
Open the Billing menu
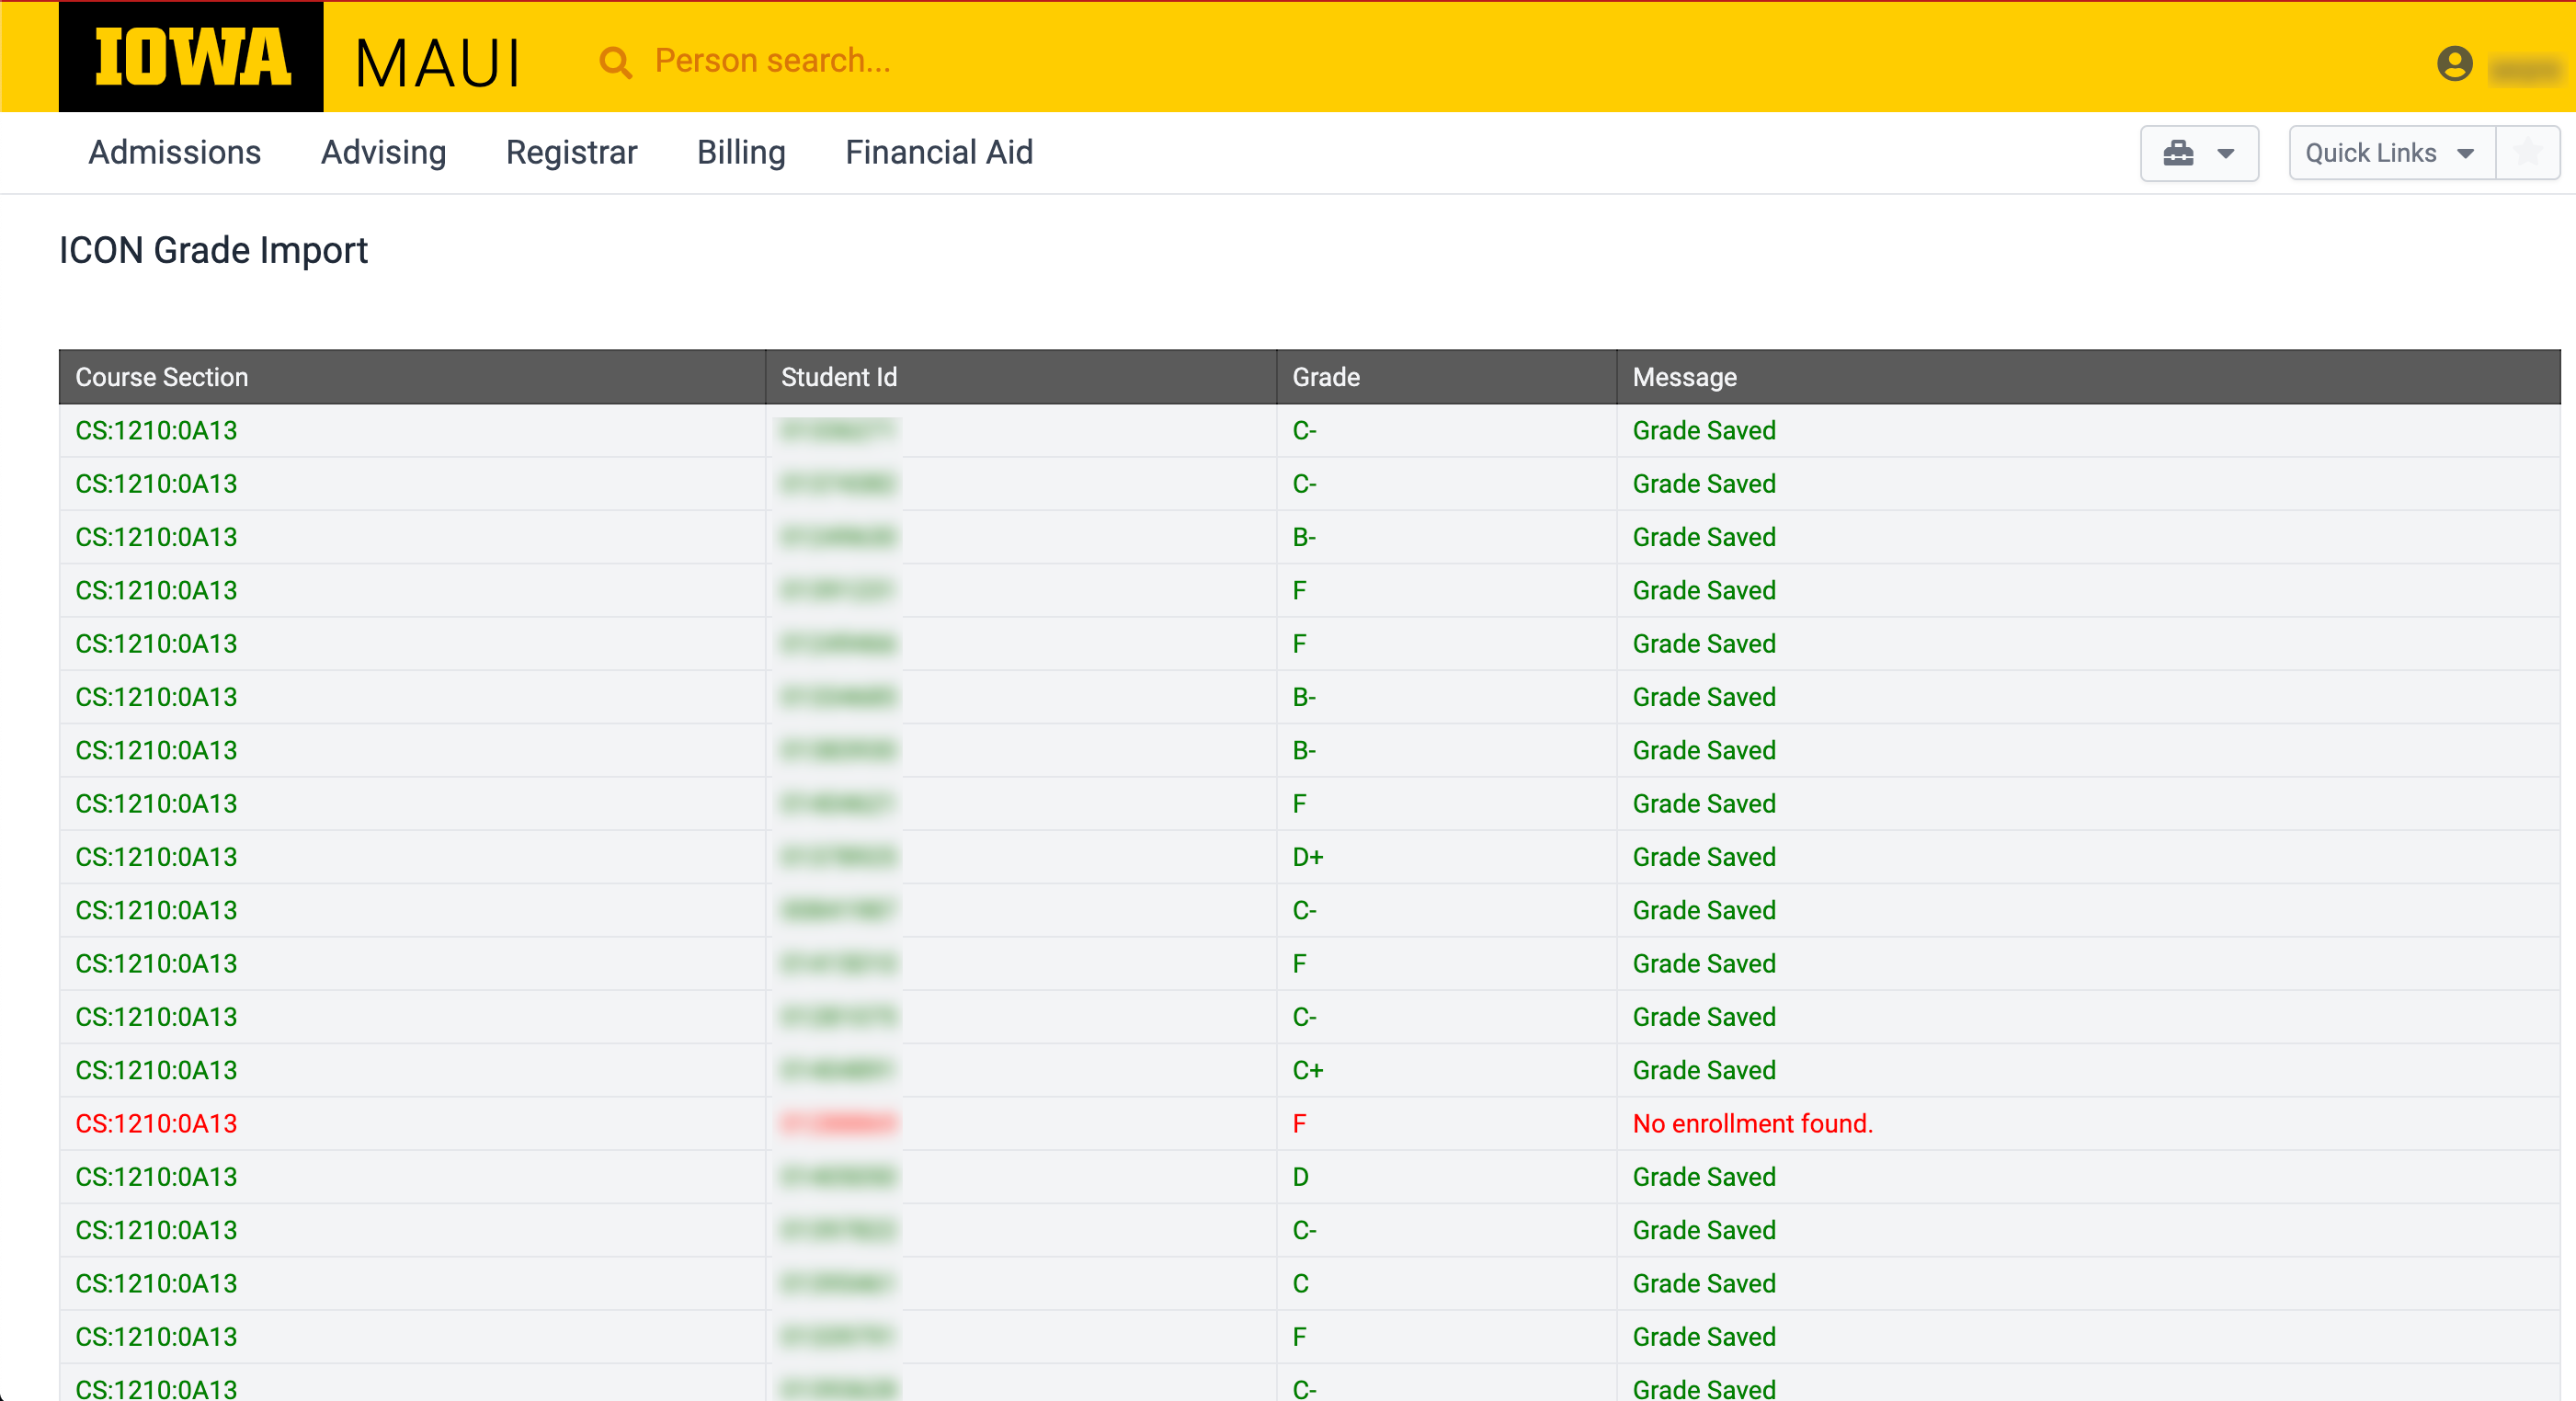[x=740, y=152]
